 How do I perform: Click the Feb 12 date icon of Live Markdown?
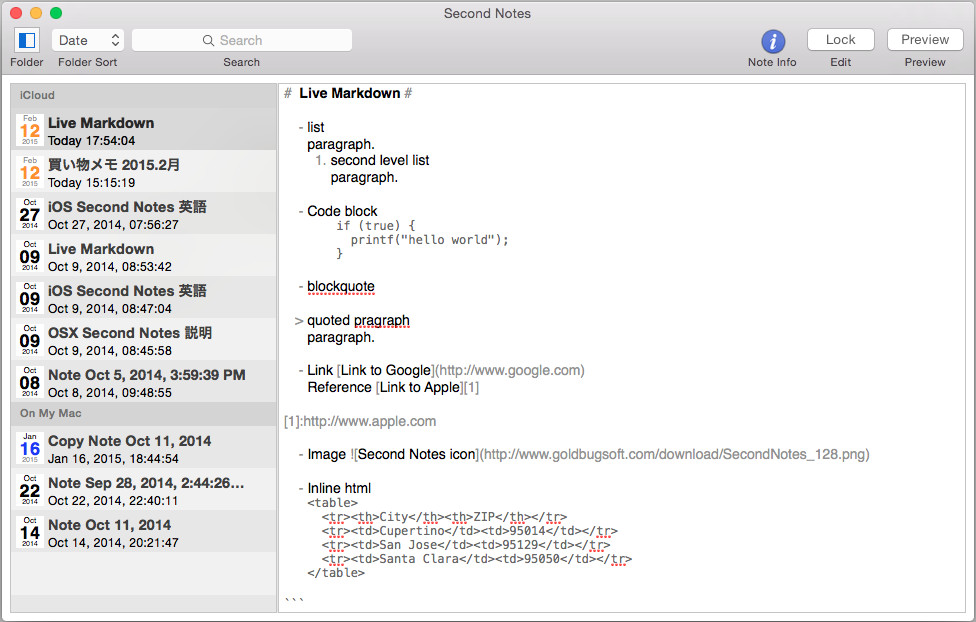(x=30, y=130)
